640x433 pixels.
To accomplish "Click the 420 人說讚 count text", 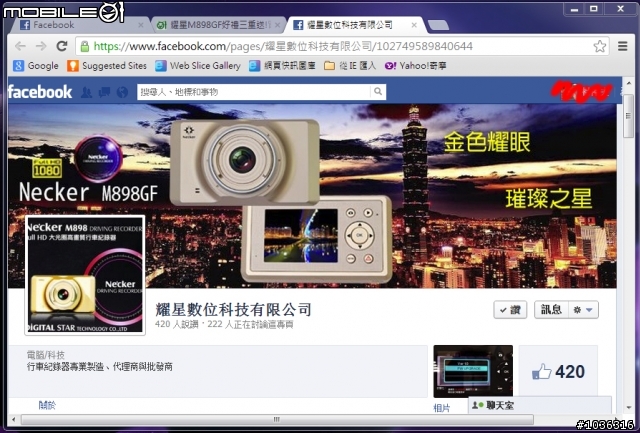I will click(179, 325).
